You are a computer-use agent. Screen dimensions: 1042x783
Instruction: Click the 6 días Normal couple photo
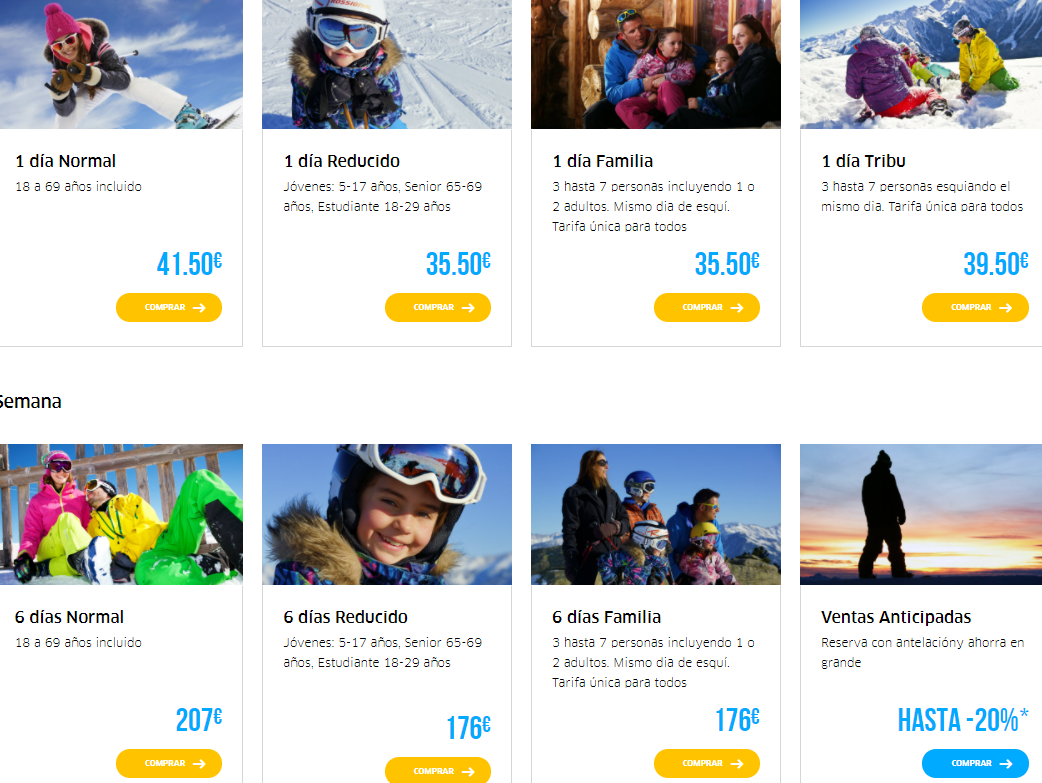pos(120,514)
